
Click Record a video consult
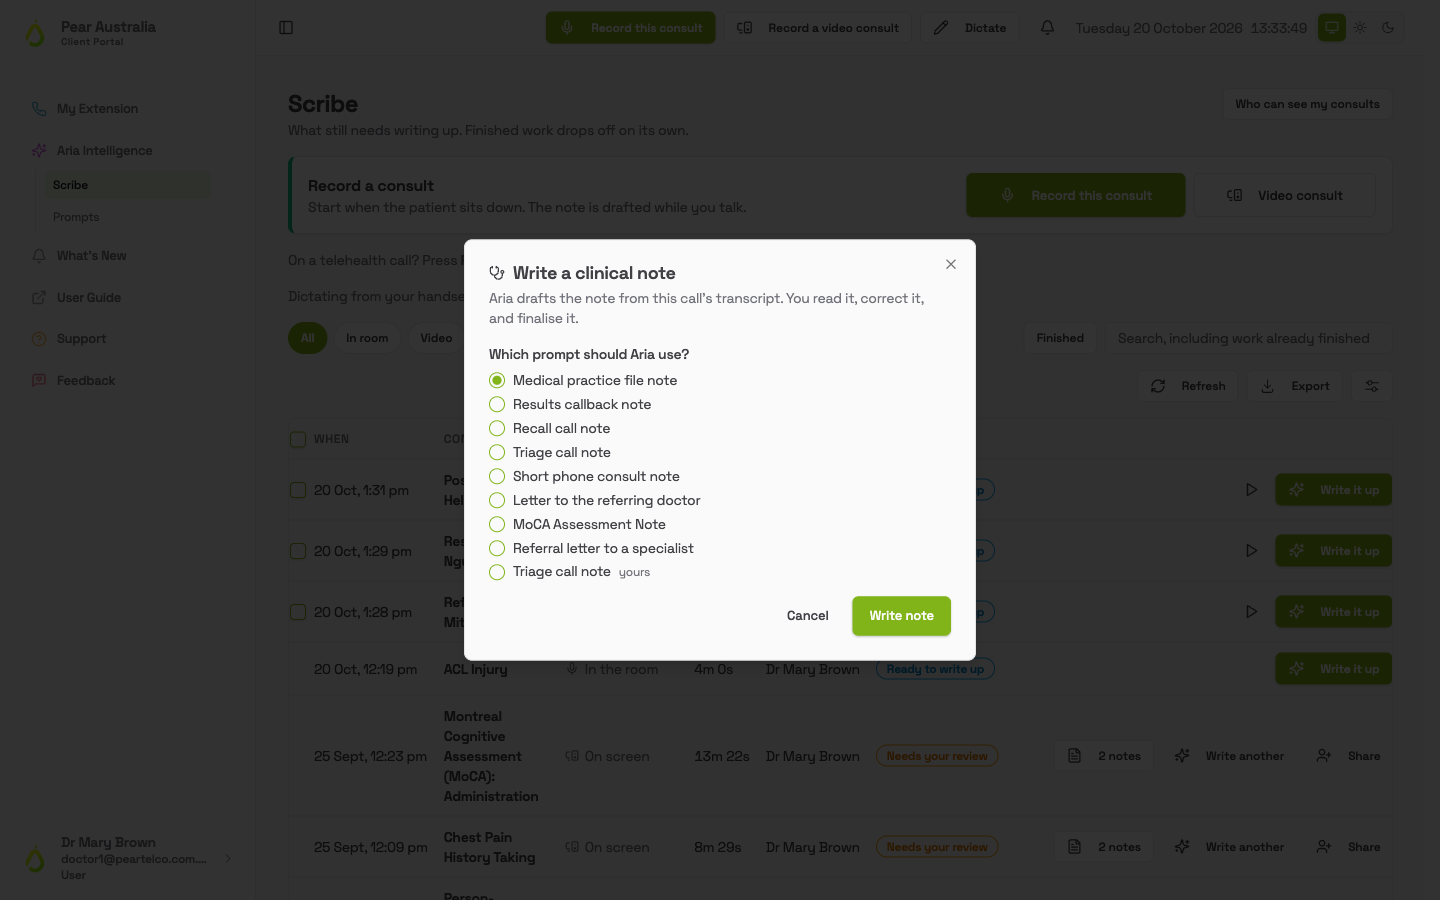pyautogui.click(x=818, y=28)
